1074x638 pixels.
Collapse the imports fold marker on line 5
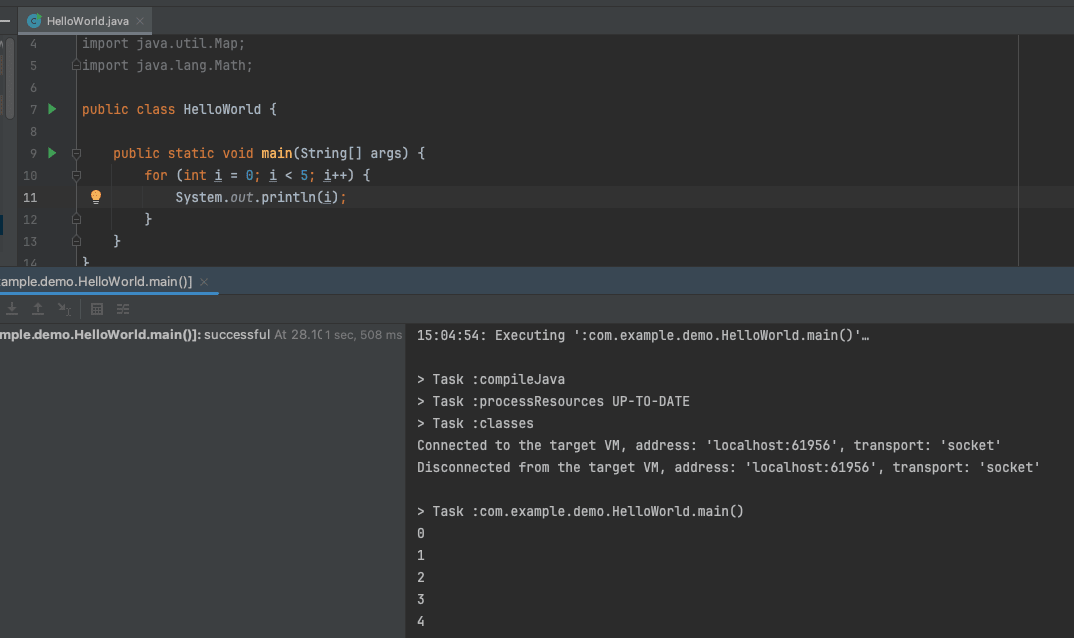[76, 66]
